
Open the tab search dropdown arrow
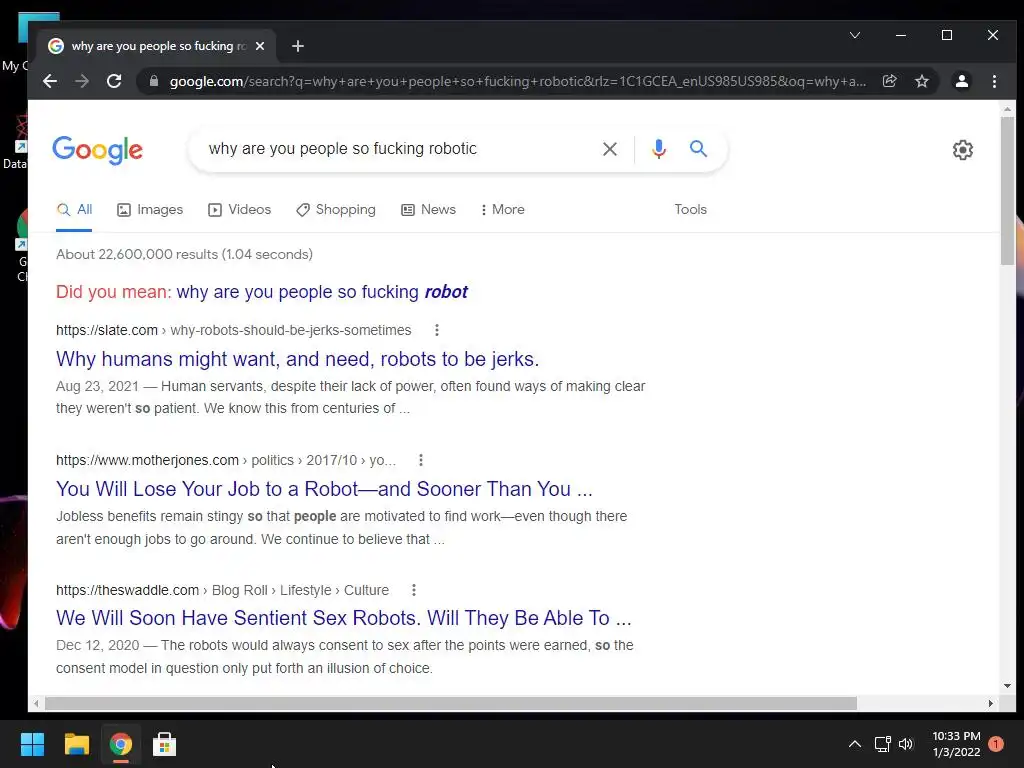855,35
